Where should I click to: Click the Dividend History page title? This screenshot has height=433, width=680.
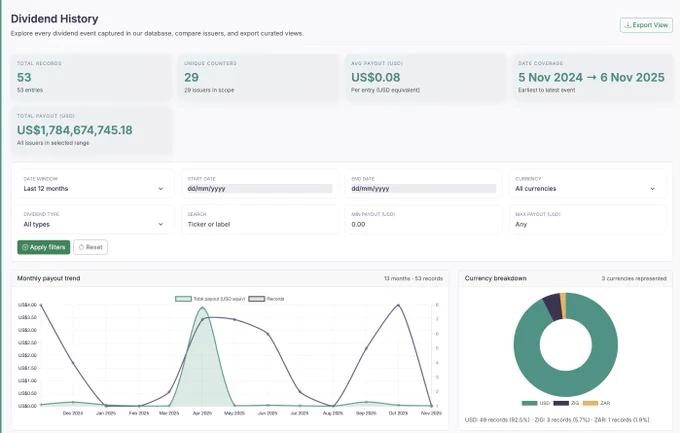click(x=55, y=19)
